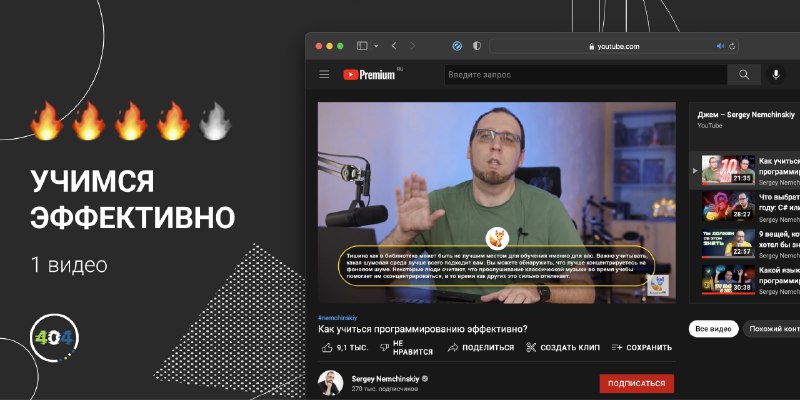Click the fourth orange flame icon
This screenshot has width=800, height=400.
click(x=172, y=121)
